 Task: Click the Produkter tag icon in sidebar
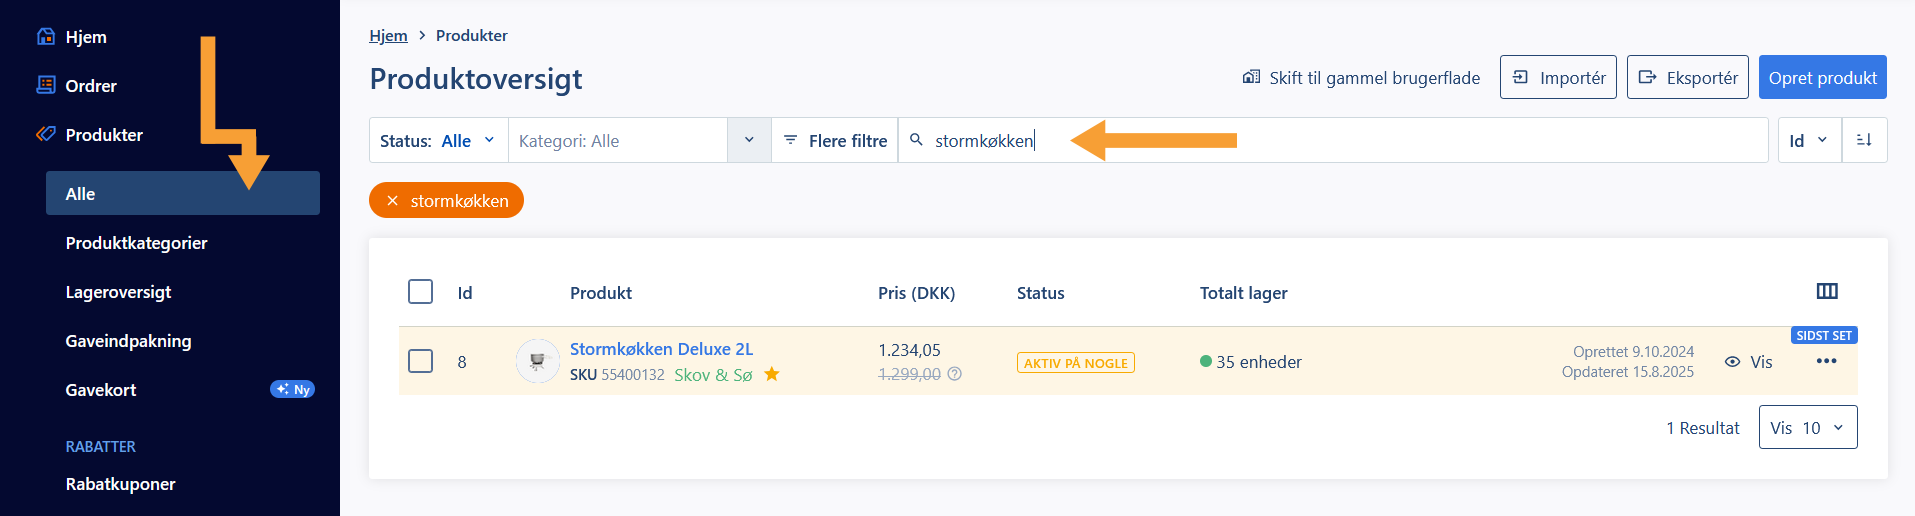click(46, 134)
